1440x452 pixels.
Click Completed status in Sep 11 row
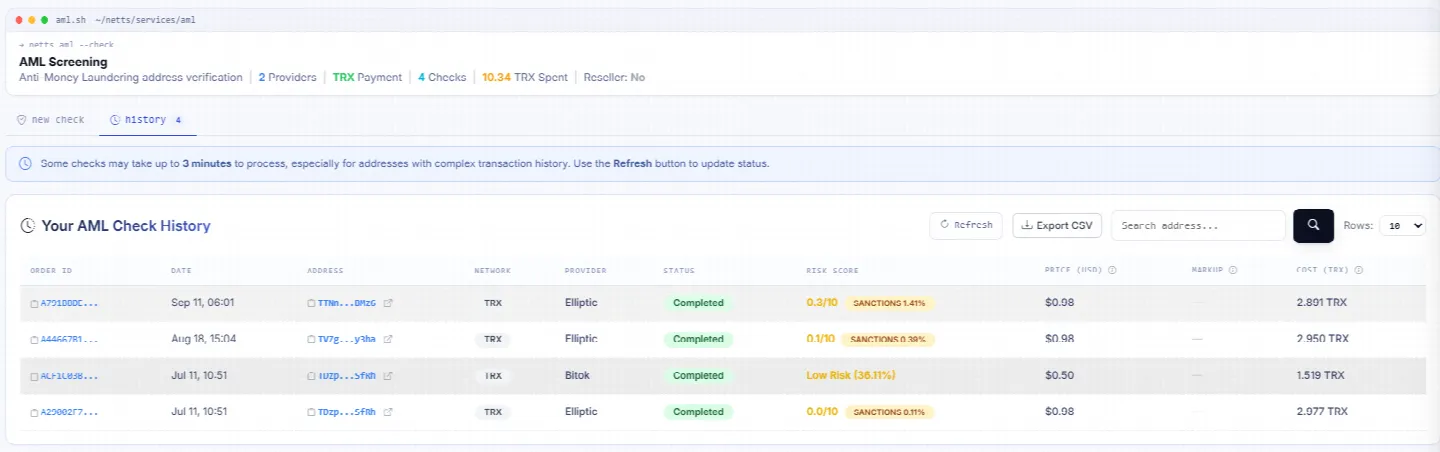coord(698,303)
